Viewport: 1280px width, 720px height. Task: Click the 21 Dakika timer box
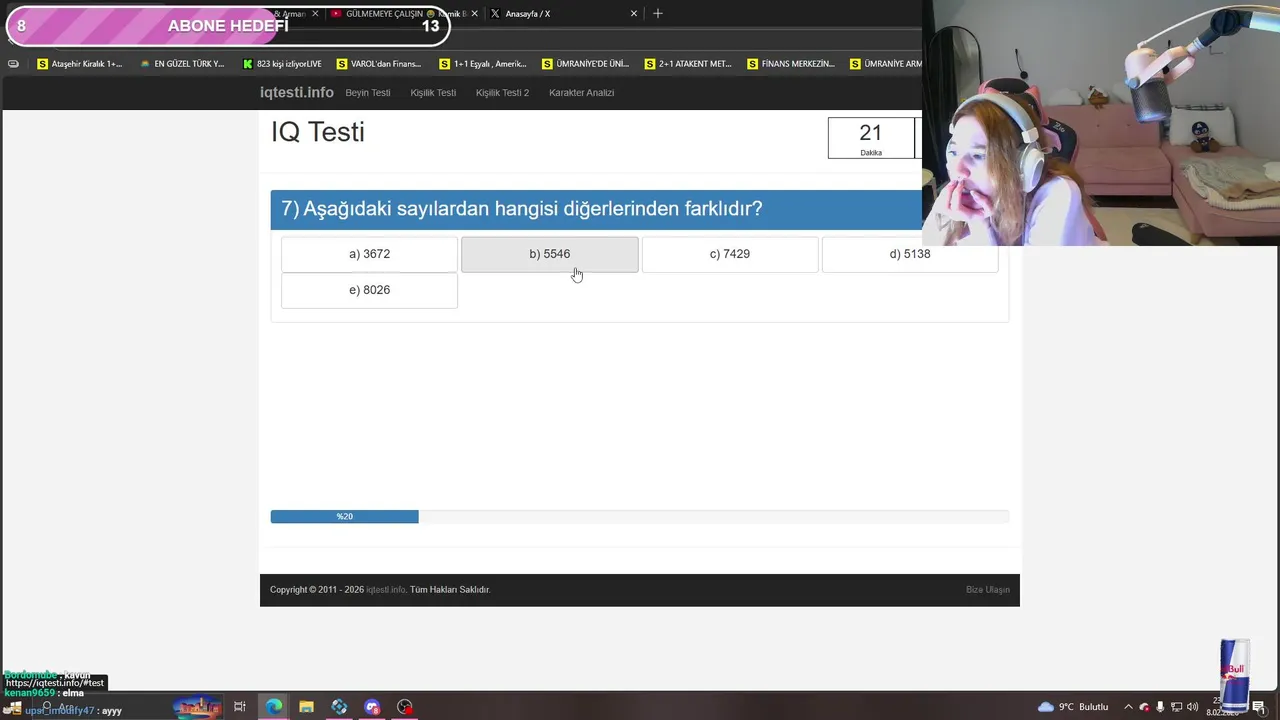[x=871, y=138]
